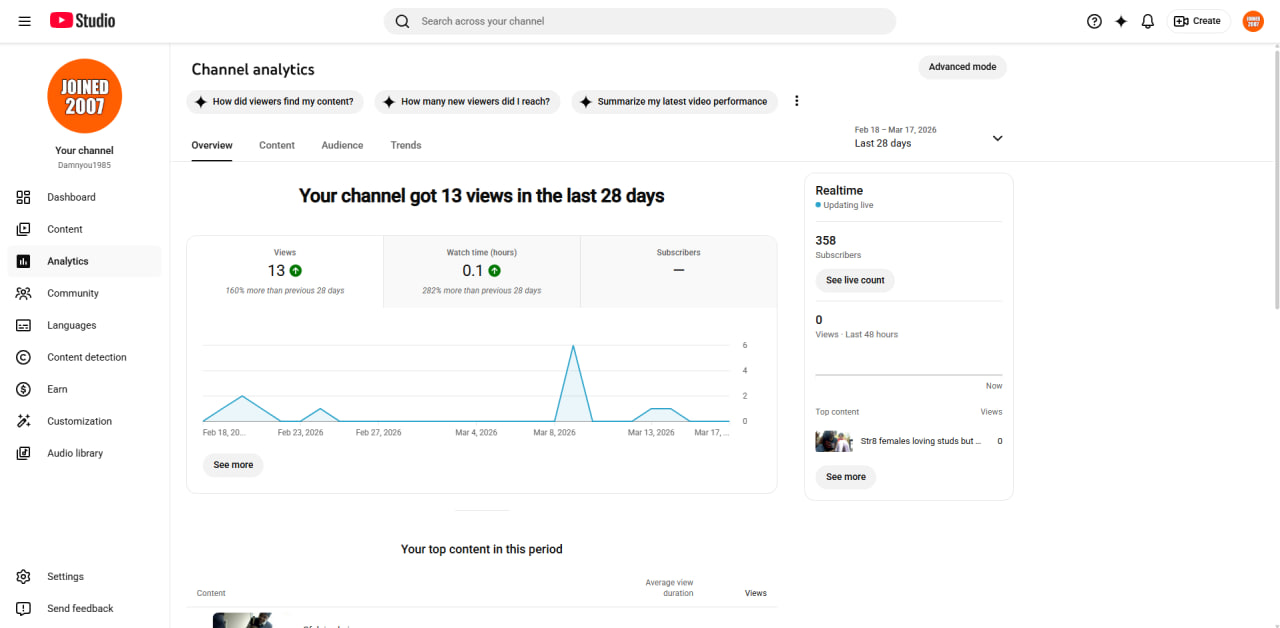Open the three-dot menu beside suggestion chips
The image size is (1280, 628).
point(797,101)
